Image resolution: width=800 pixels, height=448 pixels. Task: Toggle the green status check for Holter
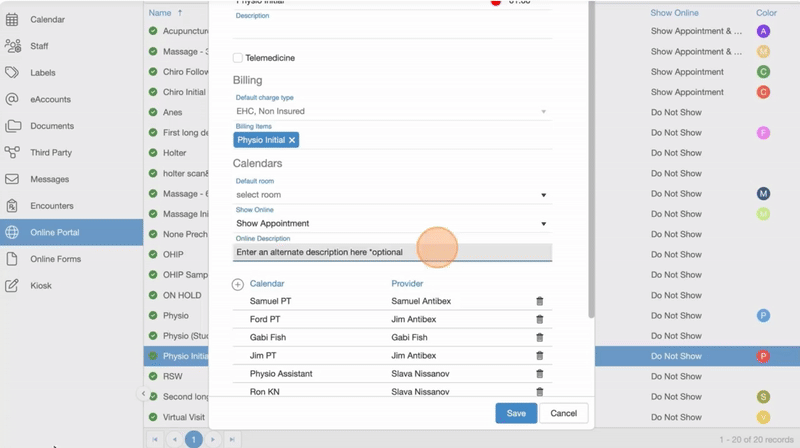click(153, 153)
